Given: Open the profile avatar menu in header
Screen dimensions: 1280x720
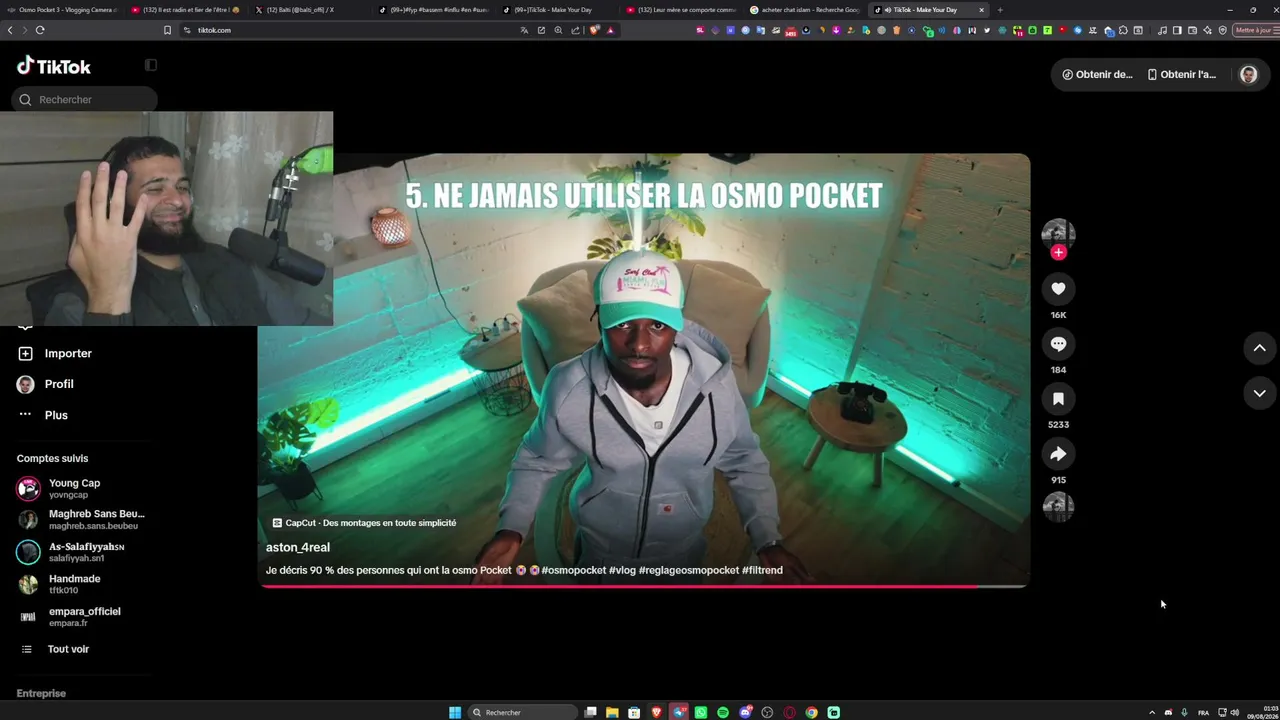Looking at the screenshot, I should point(1248,74).
